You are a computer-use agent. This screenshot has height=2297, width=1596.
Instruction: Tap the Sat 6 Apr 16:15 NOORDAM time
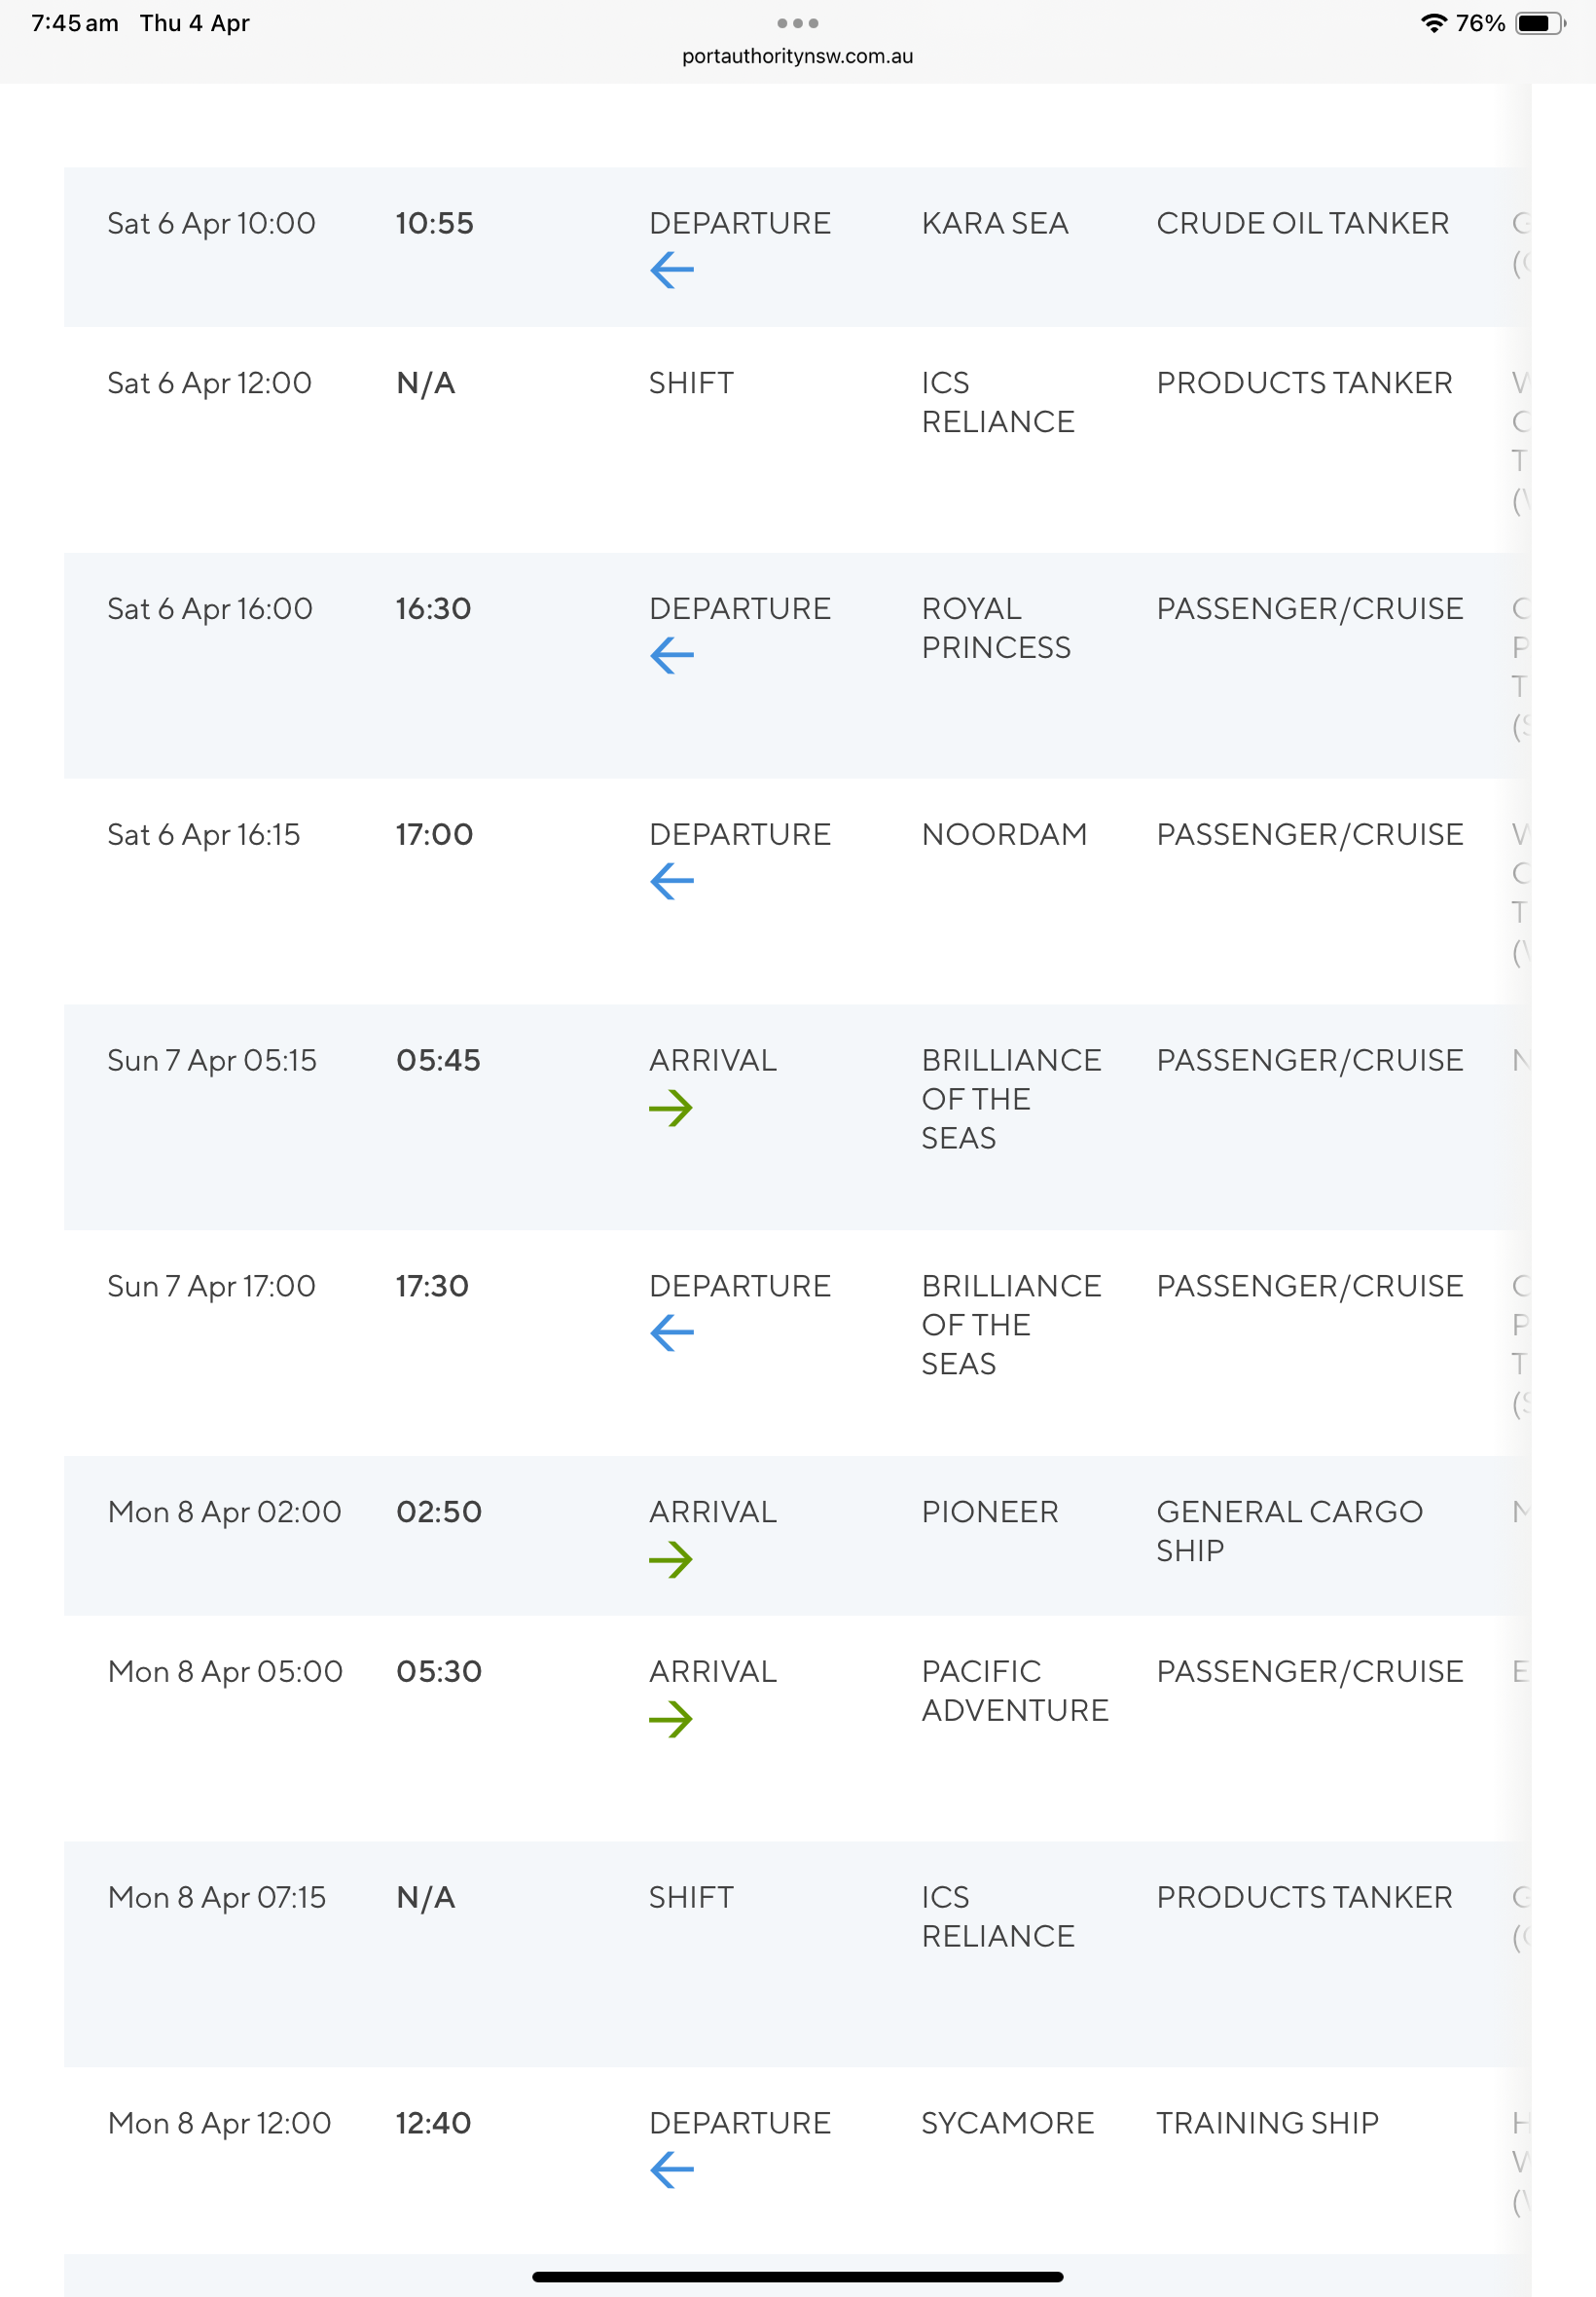click(204, 834)
